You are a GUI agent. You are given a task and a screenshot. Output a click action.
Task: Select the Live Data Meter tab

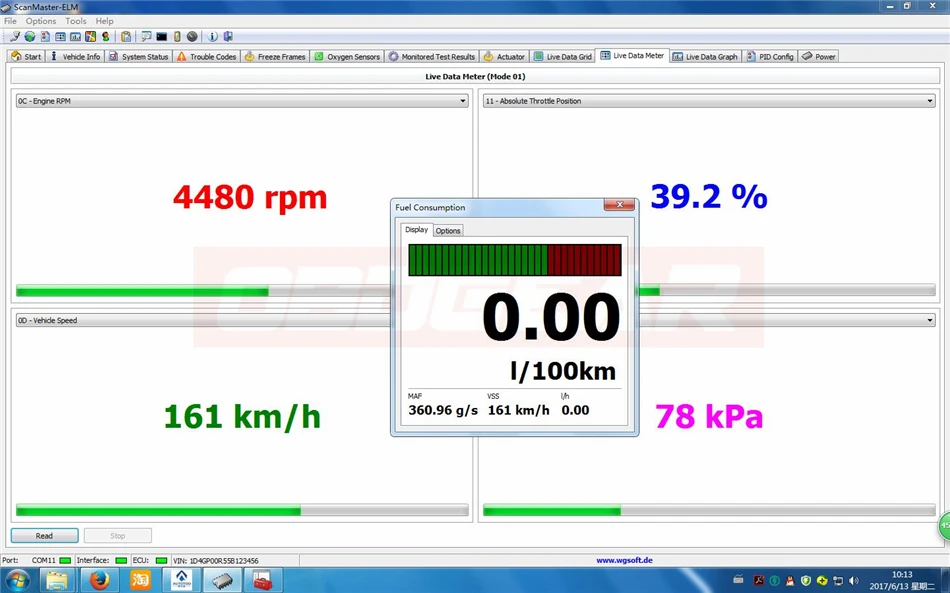point(633,55)
